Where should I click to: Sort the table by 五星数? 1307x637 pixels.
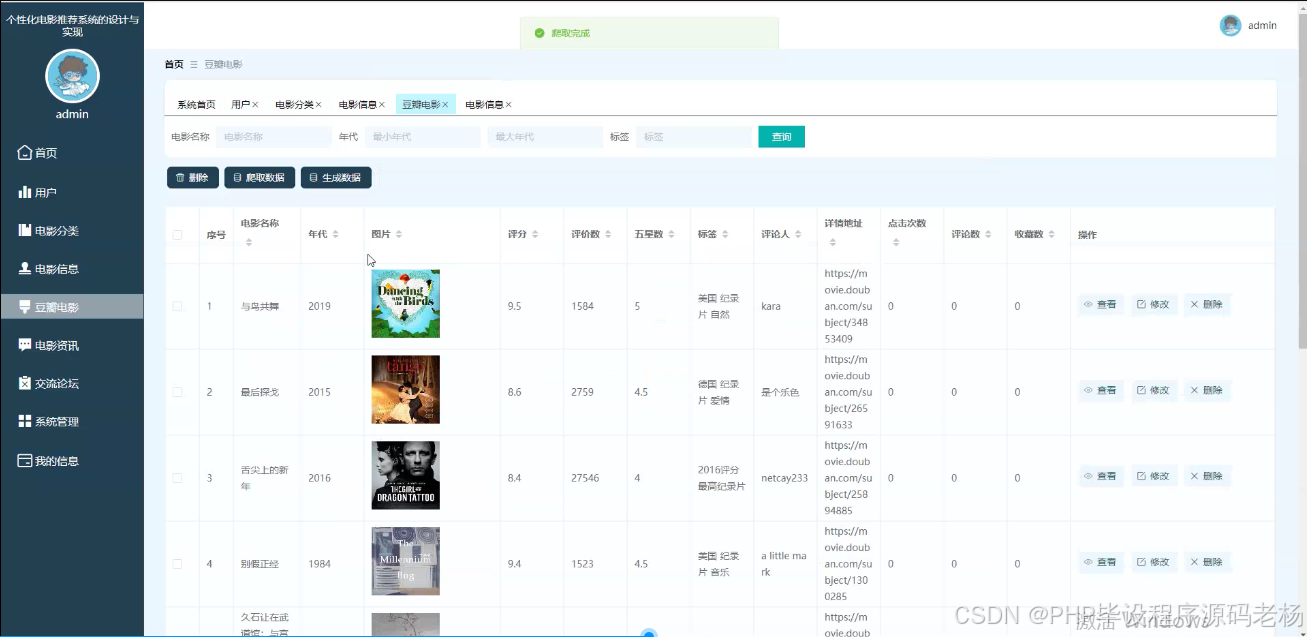tap(671, 234)
